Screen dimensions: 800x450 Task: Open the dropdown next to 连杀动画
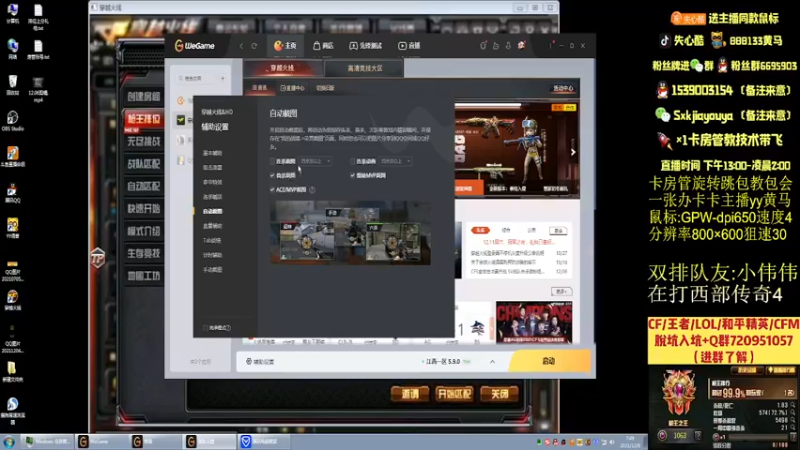[x=395, y=161]
